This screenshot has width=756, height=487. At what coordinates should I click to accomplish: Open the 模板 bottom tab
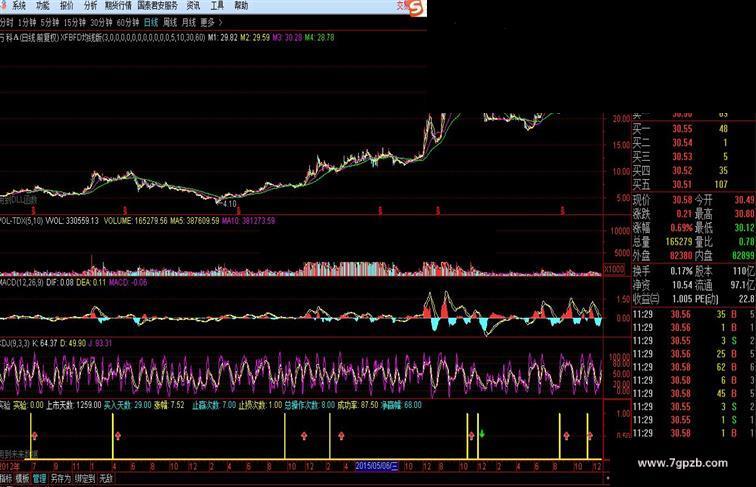pyautogui.click(x=22, y=478)
